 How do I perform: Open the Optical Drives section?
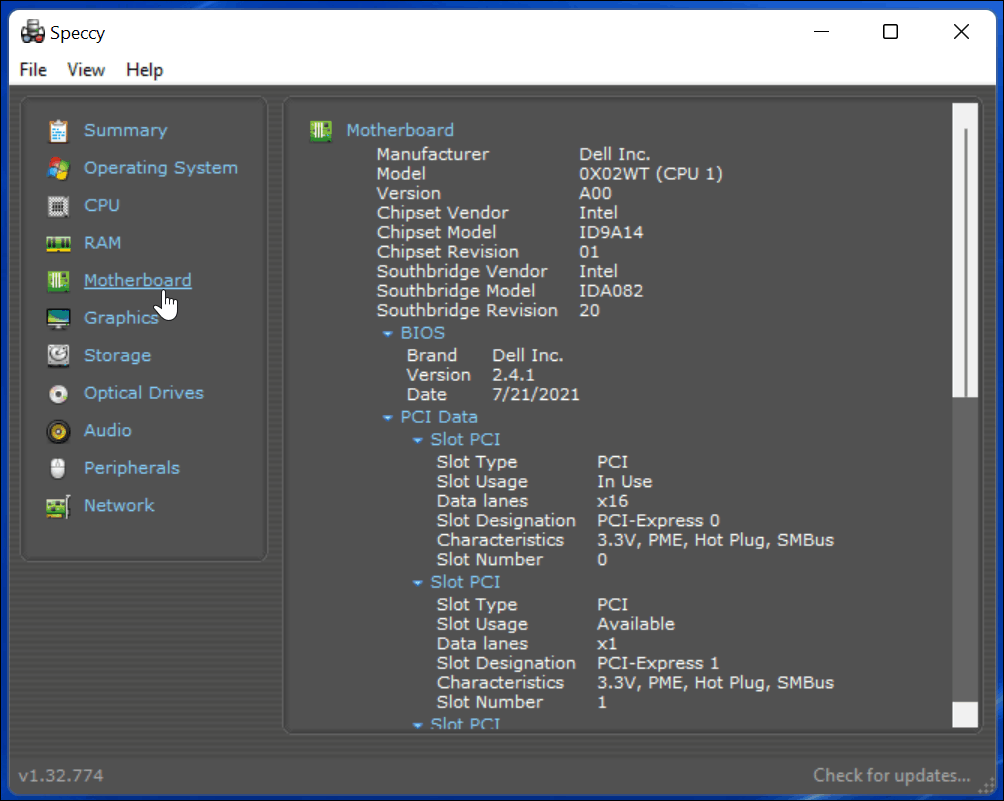[x=144, y=392]
